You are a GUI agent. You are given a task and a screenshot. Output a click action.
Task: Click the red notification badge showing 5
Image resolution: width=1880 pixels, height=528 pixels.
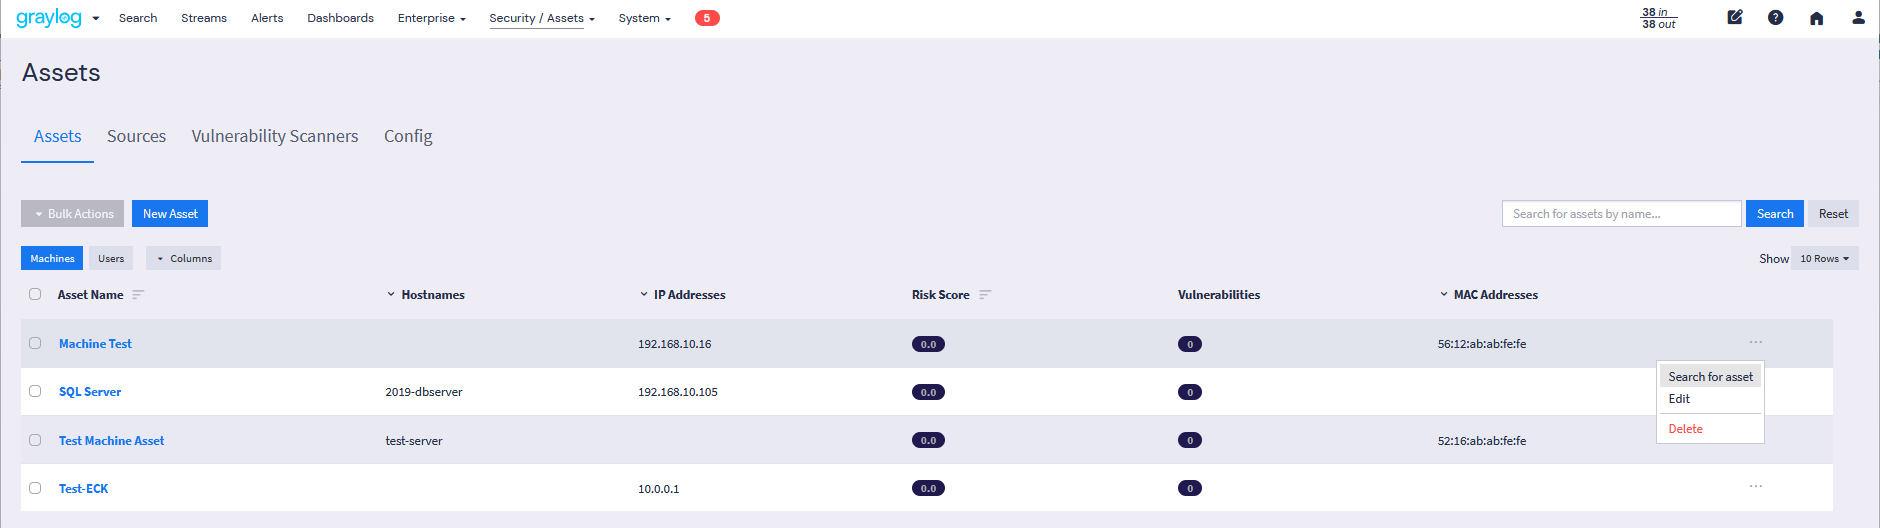point(707,18)
